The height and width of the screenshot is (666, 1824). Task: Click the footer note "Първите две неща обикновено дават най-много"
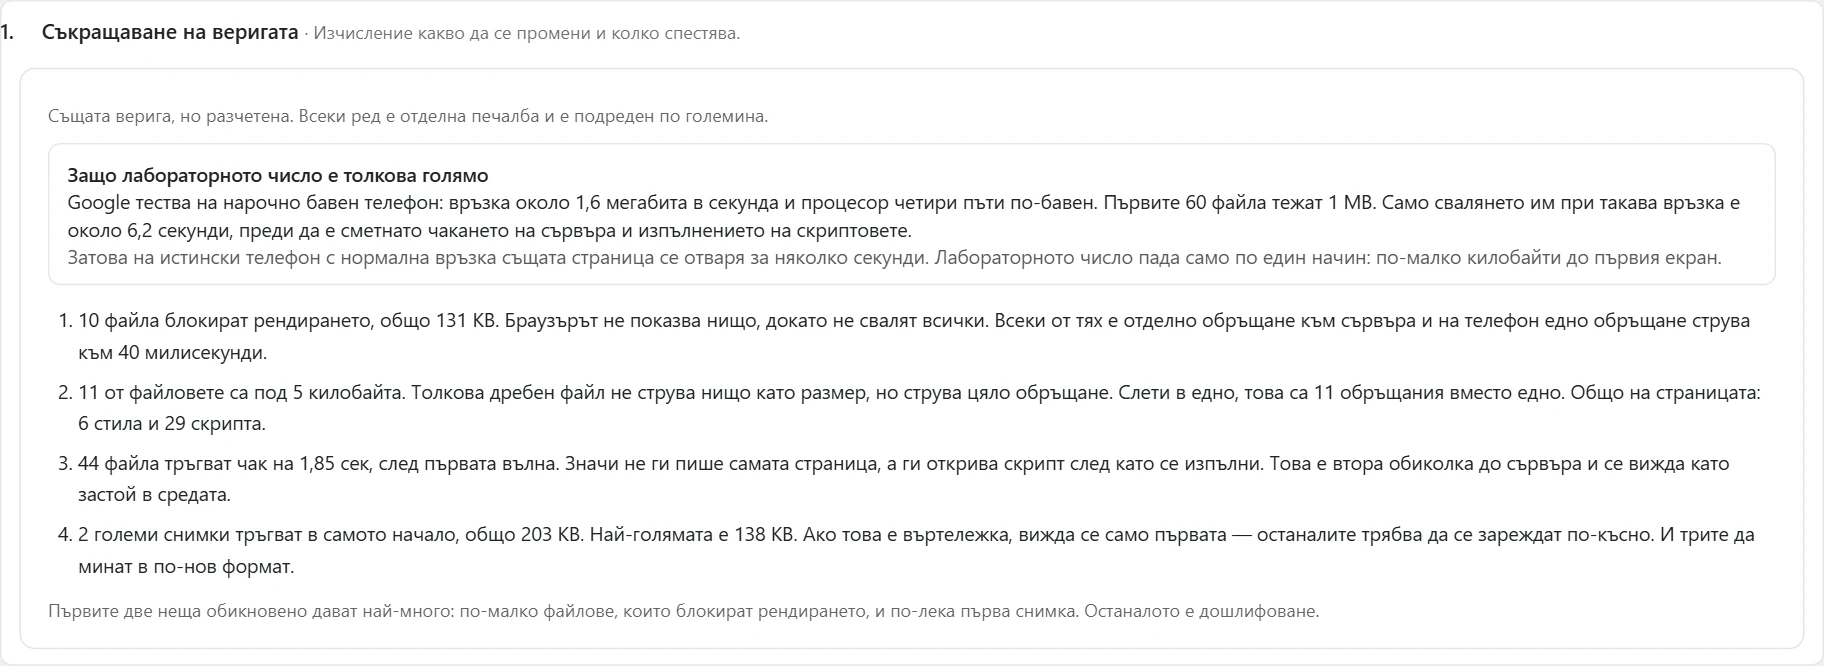684,611
